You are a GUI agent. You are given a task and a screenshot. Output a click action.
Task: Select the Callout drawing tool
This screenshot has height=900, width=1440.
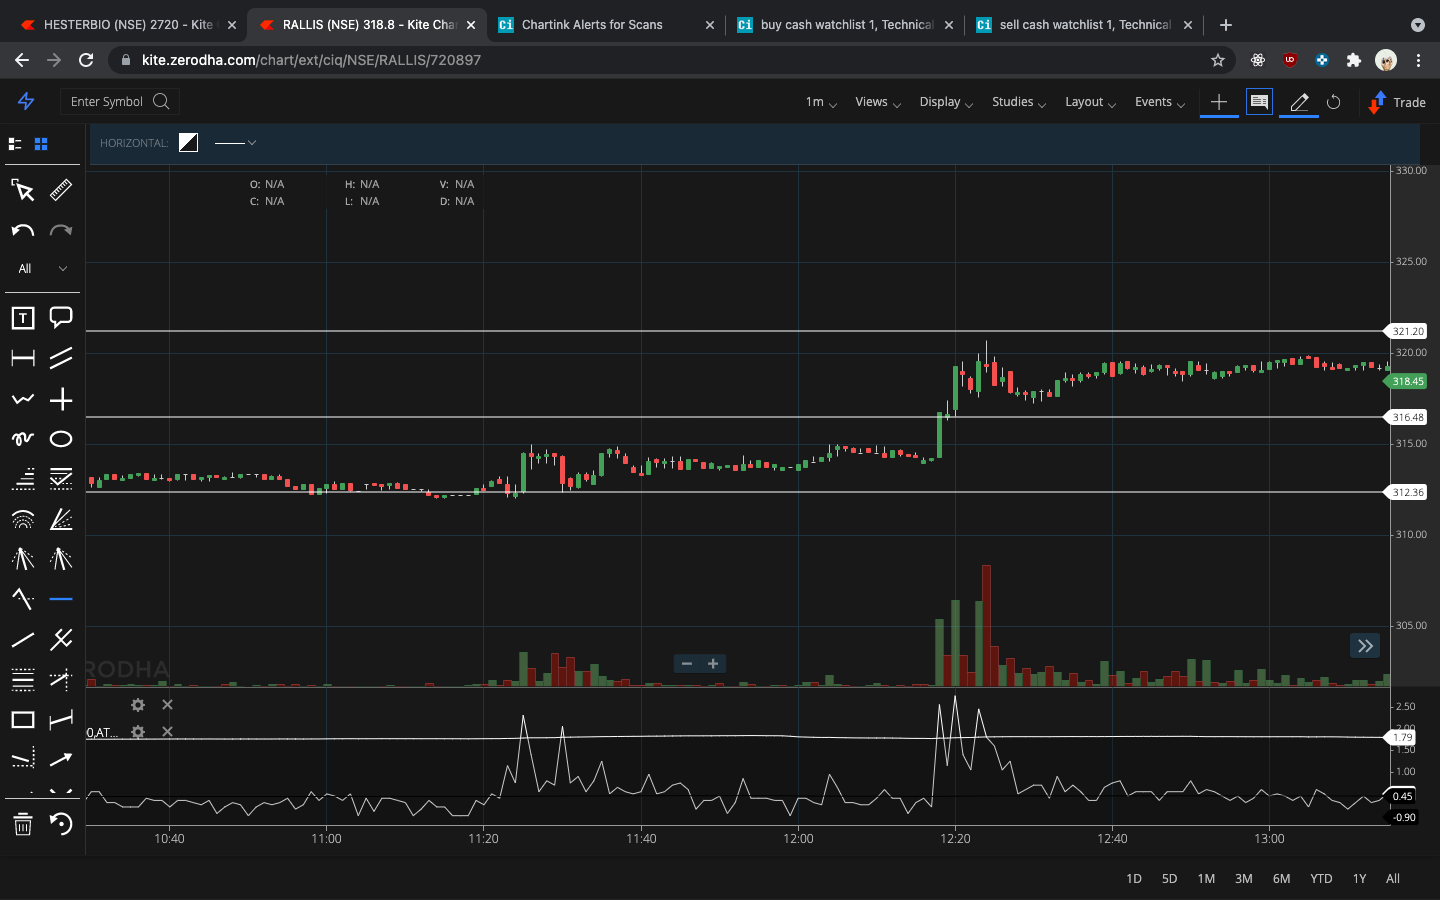coord(61,317)
